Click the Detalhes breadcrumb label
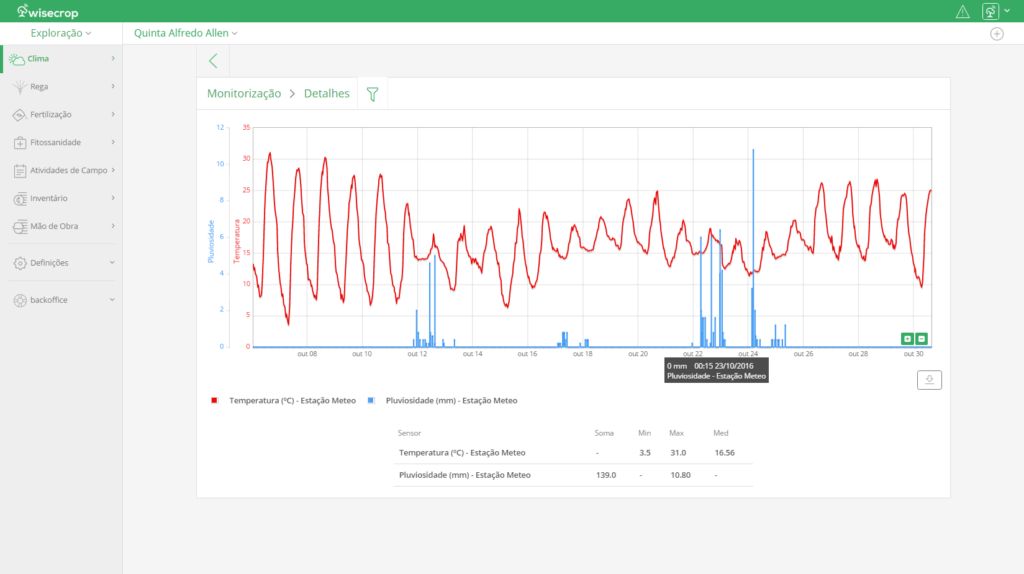The height and width of the screenshot is (574, 1024). 327,94
